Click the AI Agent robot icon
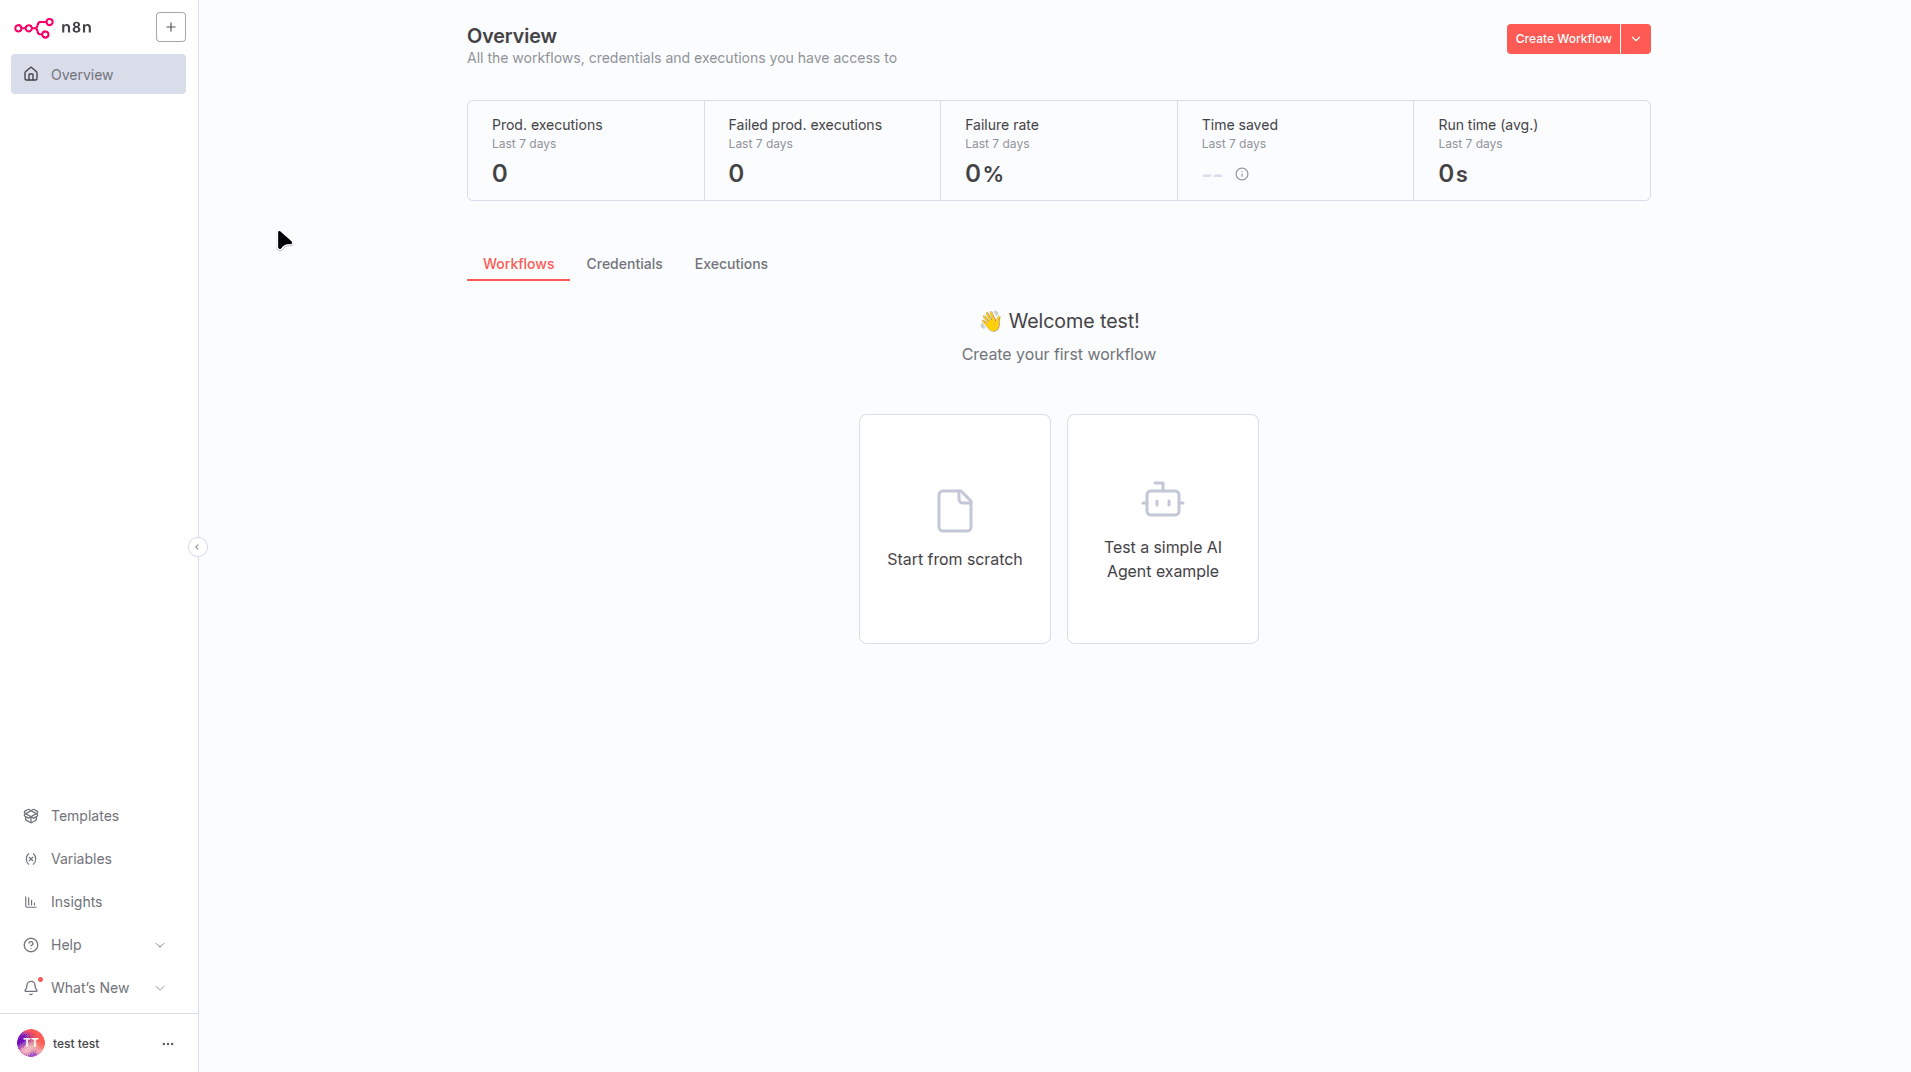Viewport: 1911px width, 1072px height. click(1162, 499)
